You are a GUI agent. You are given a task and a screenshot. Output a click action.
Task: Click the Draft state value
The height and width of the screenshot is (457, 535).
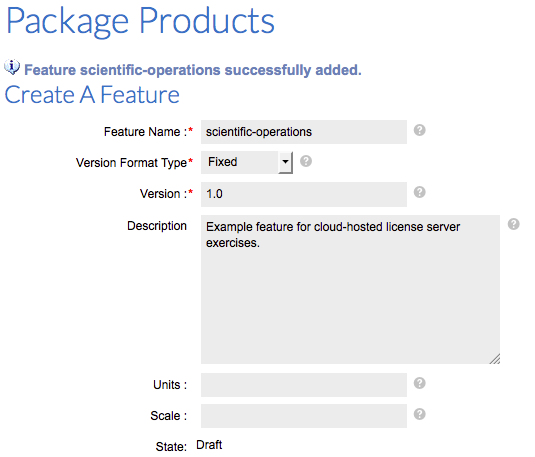[209, 445]
